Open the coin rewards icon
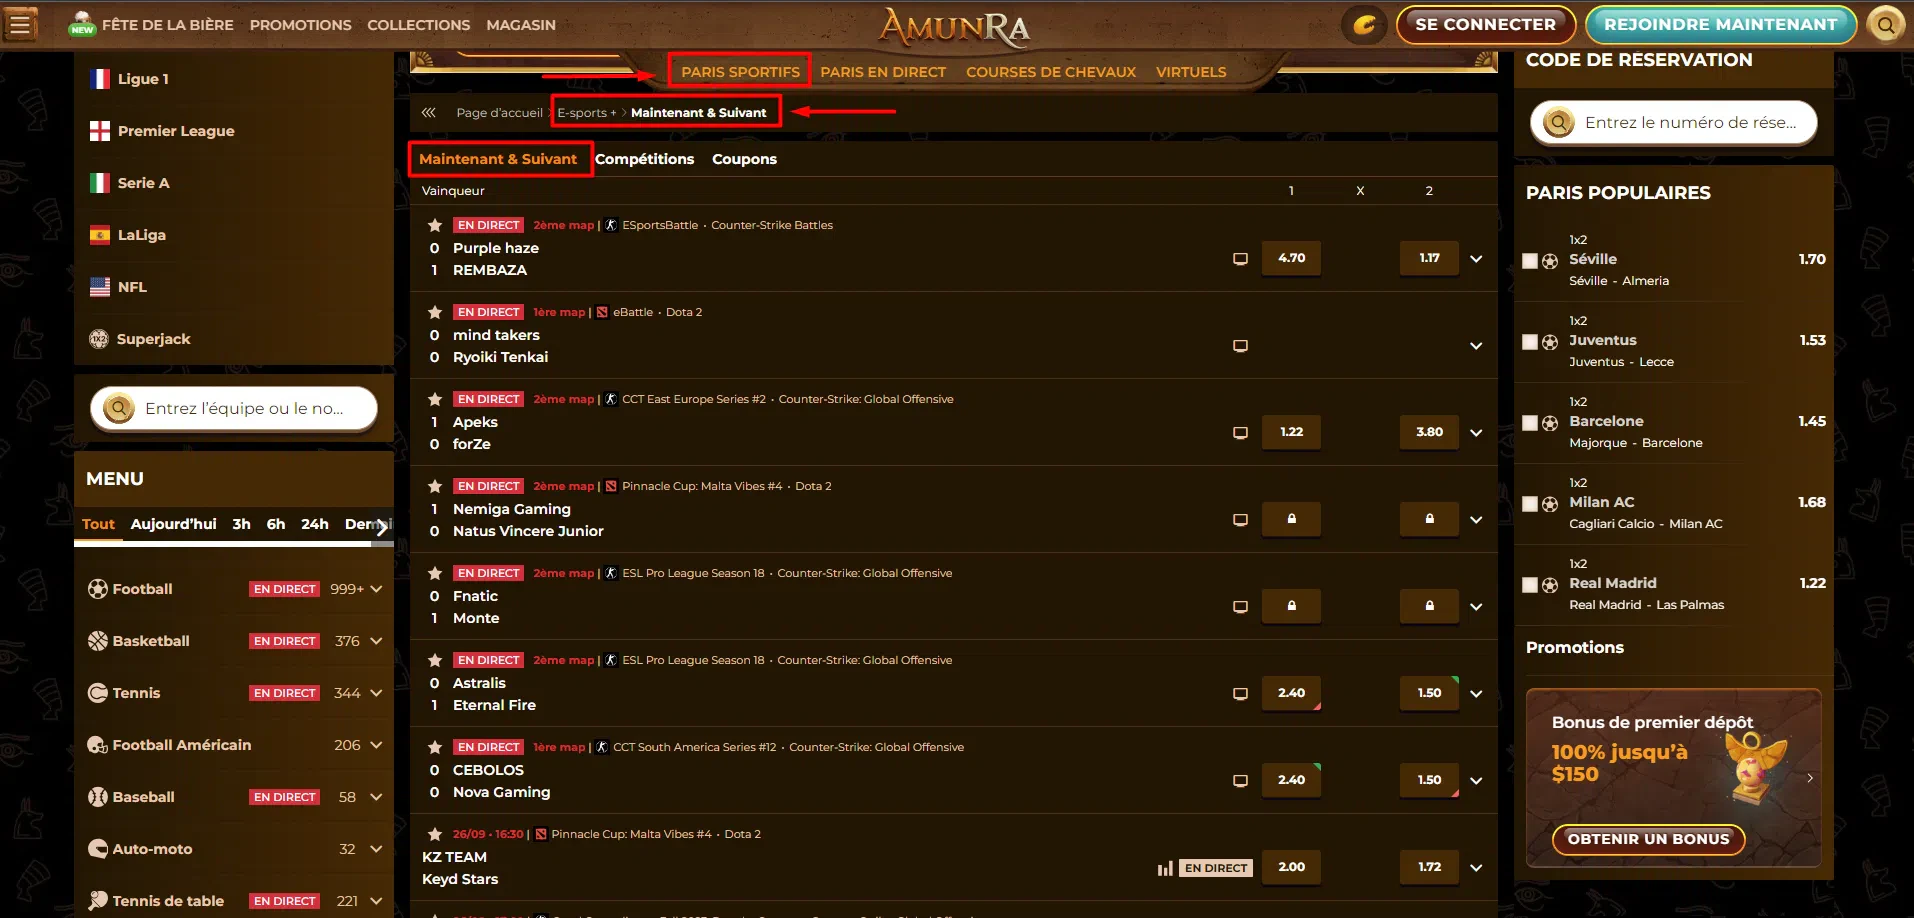This screenshot has height=918, width=1914. [x=1364, y=24]
